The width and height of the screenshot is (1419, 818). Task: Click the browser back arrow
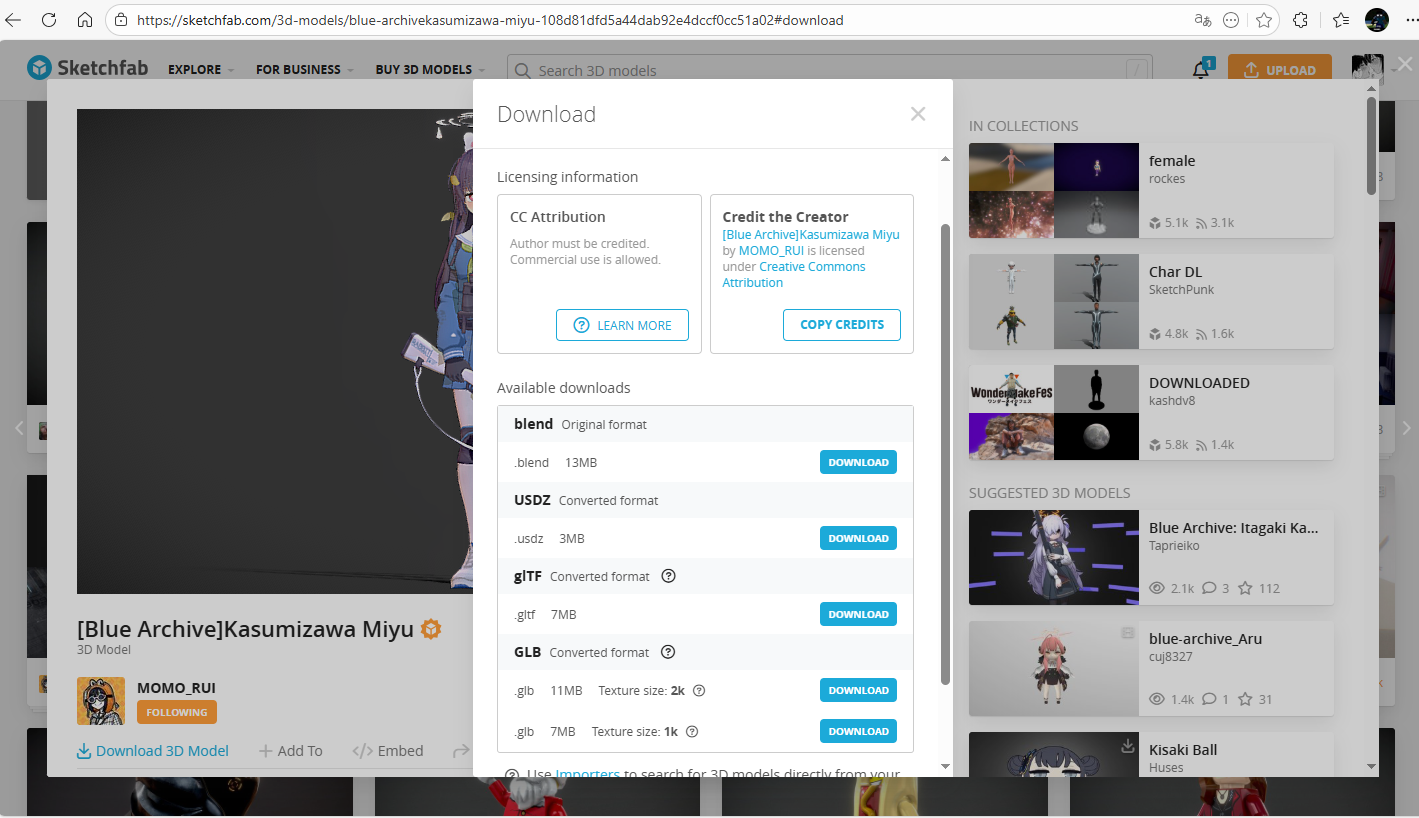tap(14, 19)
